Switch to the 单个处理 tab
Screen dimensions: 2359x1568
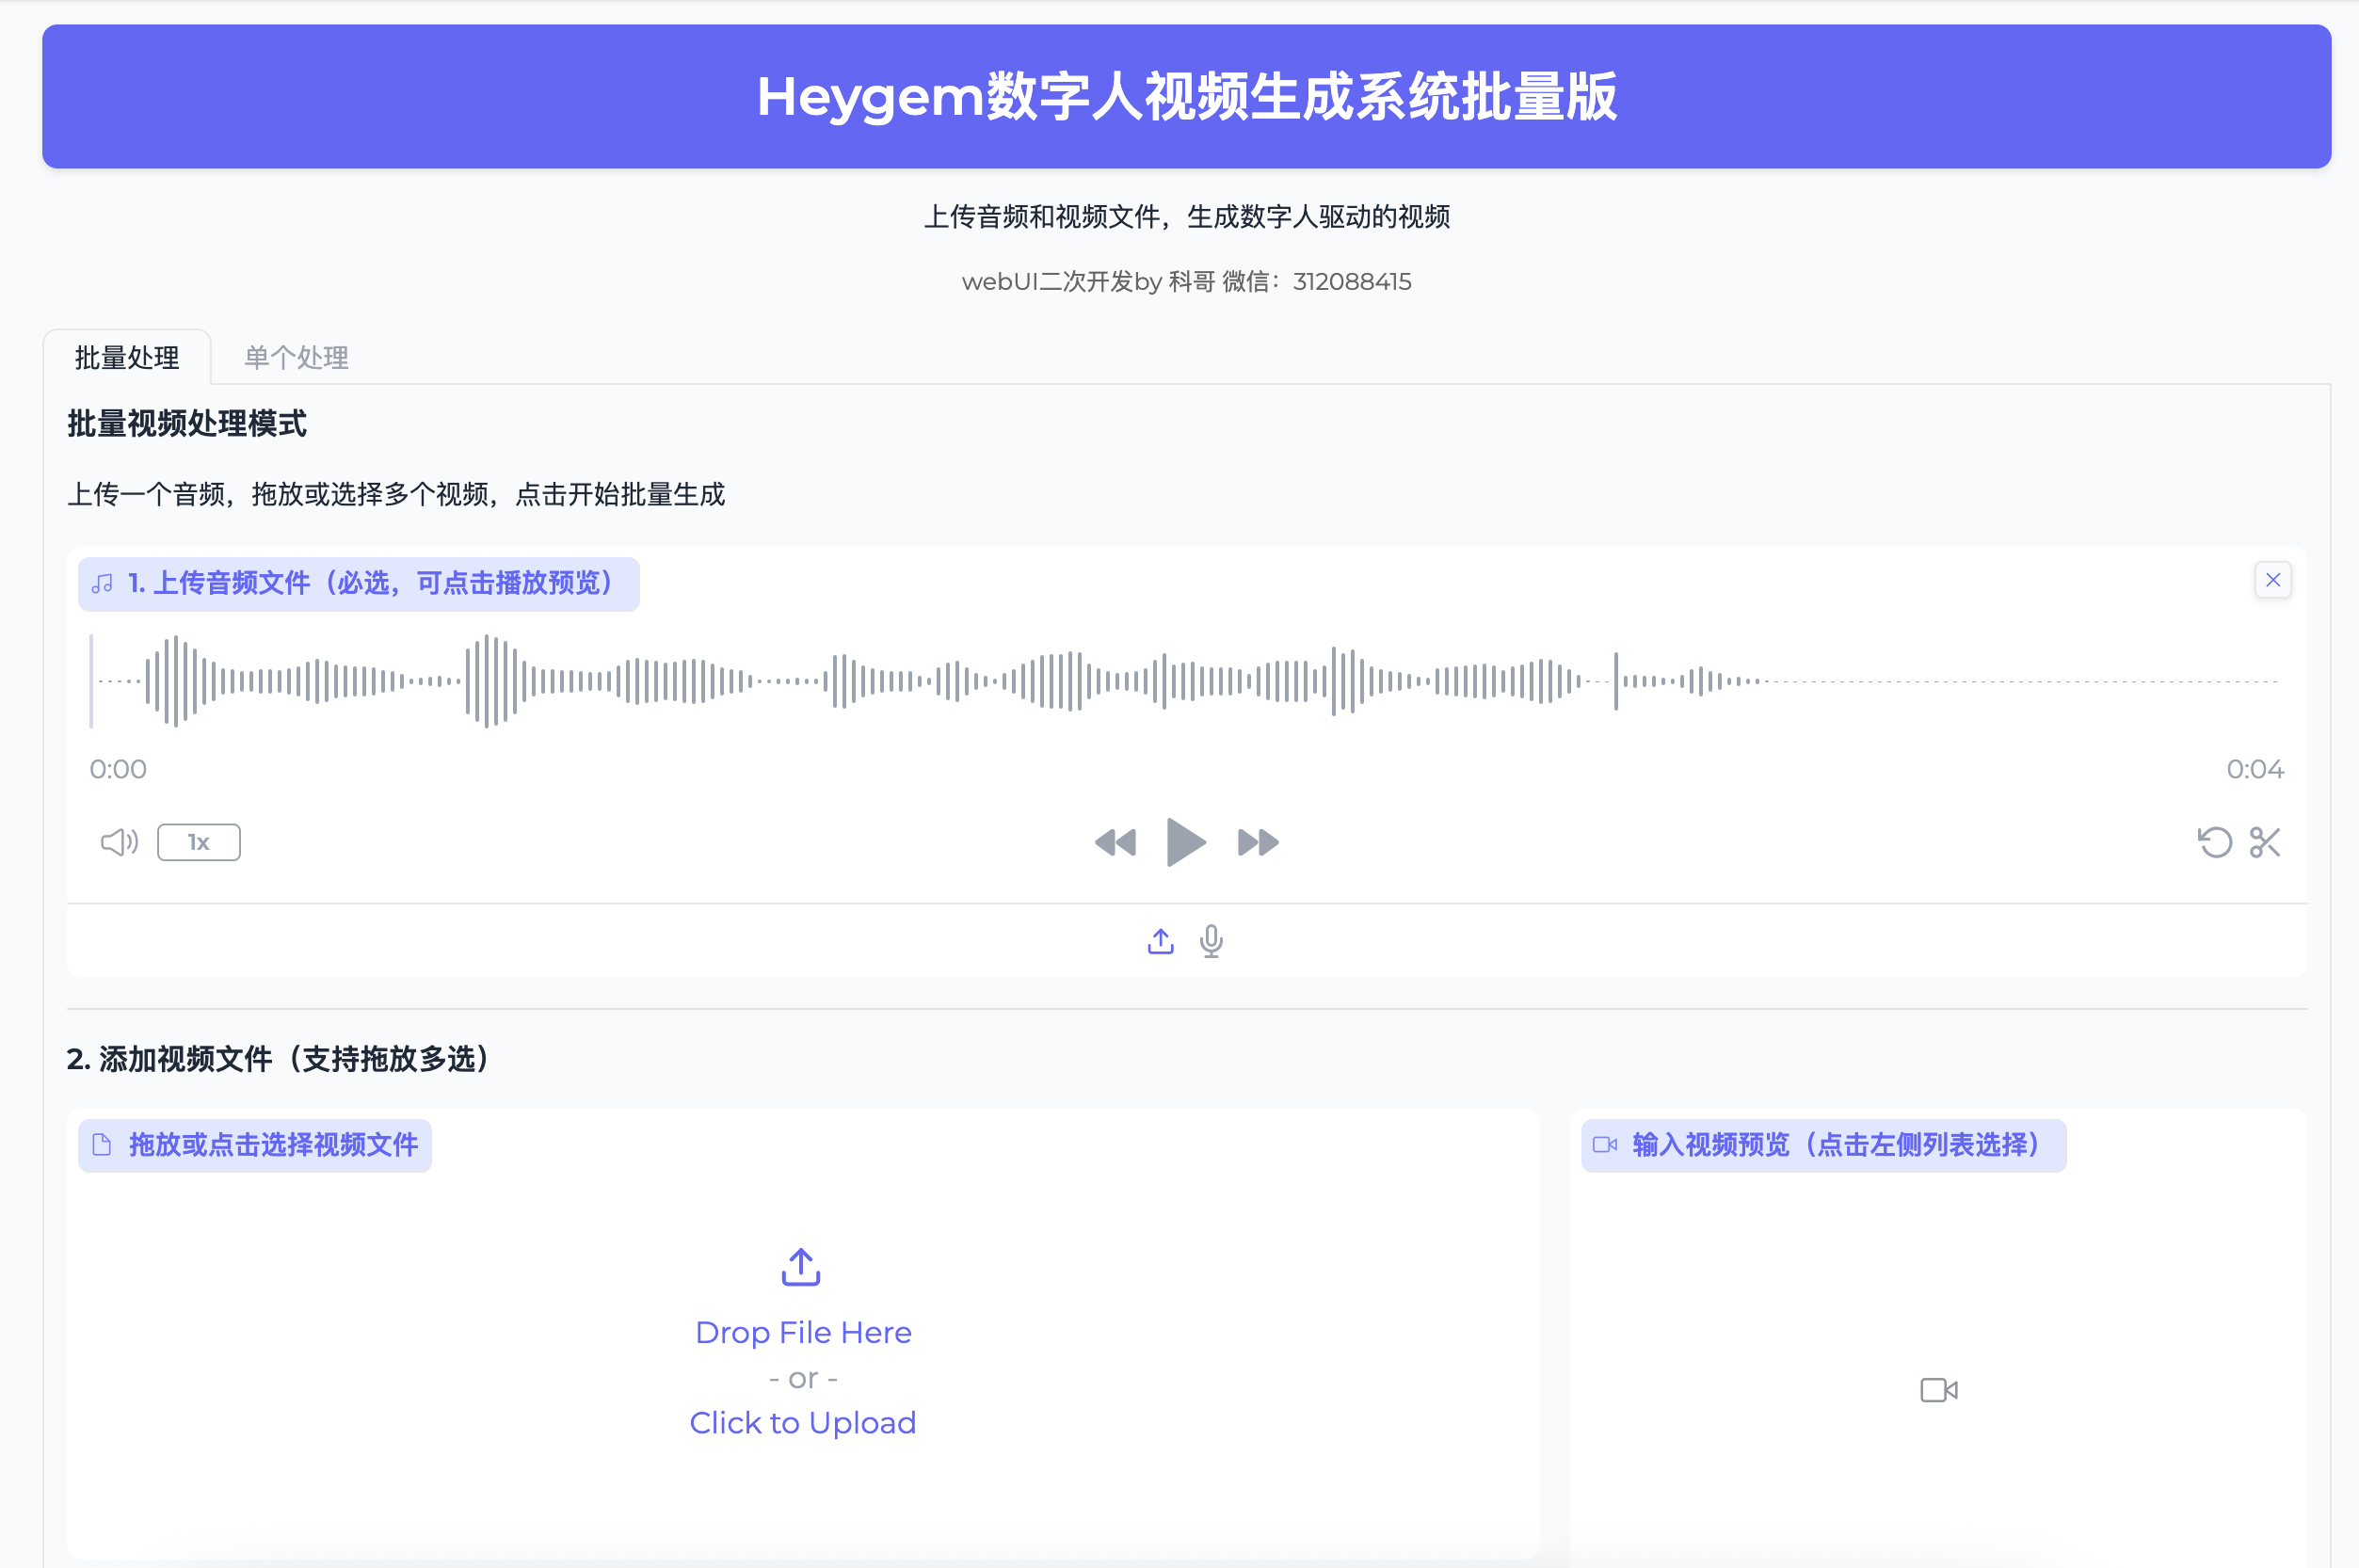click(x=296, y=358)
